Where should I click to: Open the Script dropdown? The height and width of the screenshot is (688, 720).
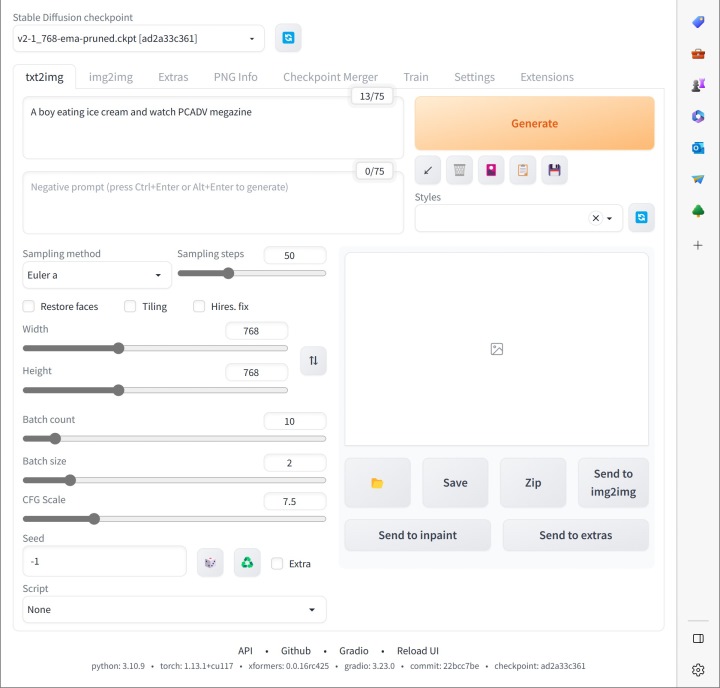174,609
